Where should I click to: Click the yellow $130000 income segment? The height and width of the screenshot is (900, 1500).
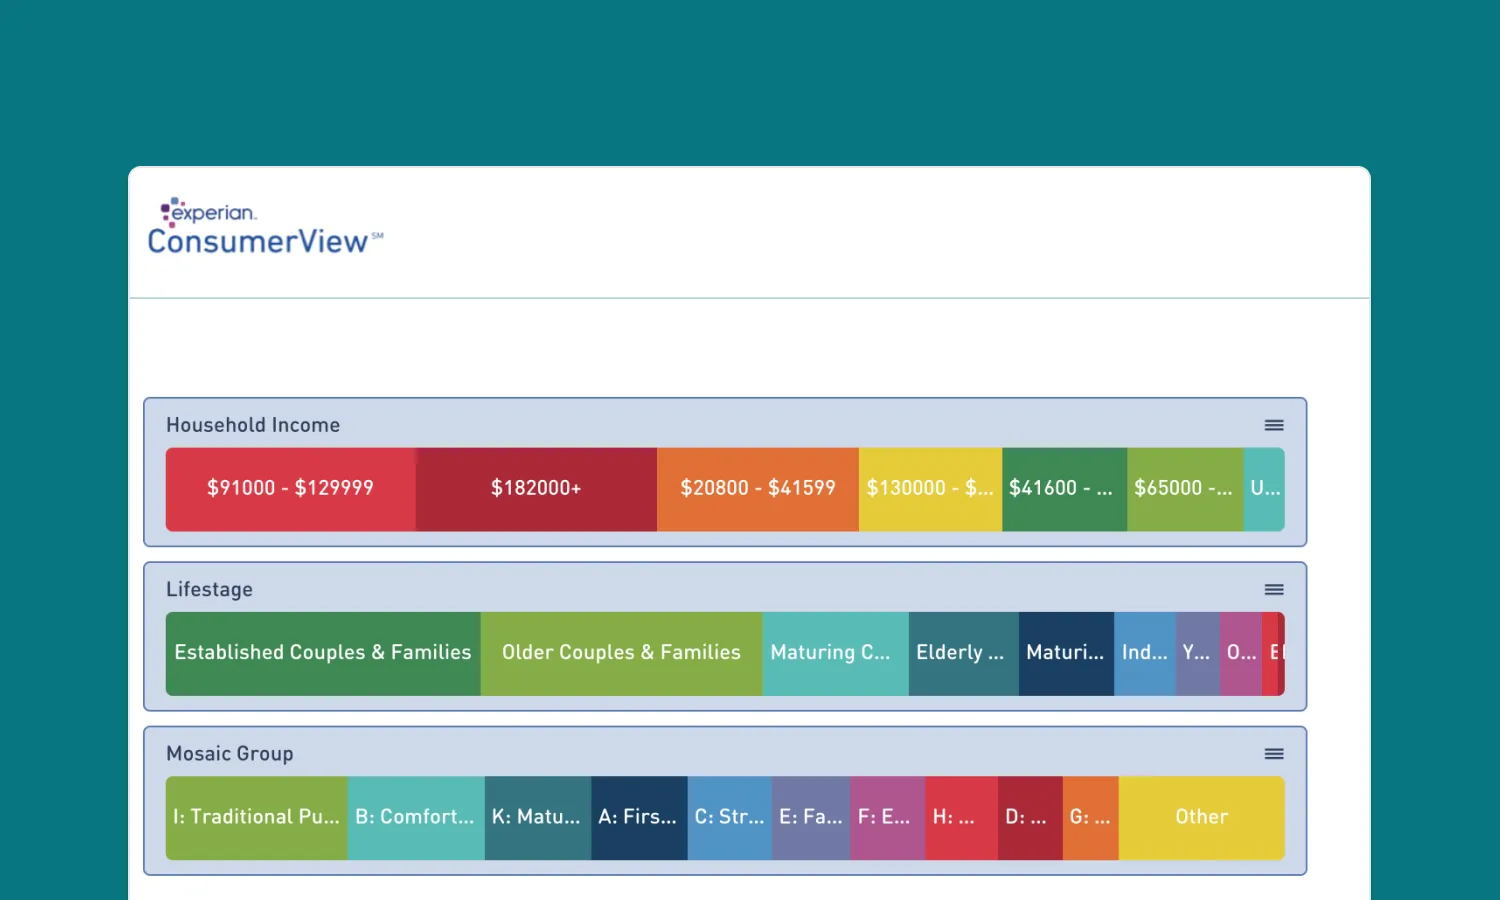pyautogui.click(x=930, y=489)
